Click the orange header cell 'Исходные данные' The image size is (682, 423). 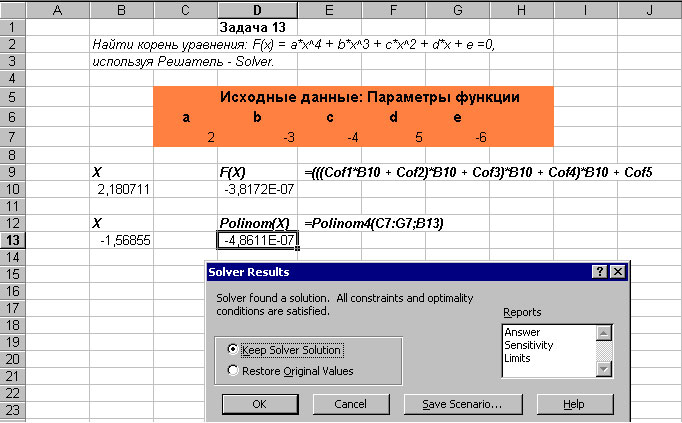click(353, 97)
